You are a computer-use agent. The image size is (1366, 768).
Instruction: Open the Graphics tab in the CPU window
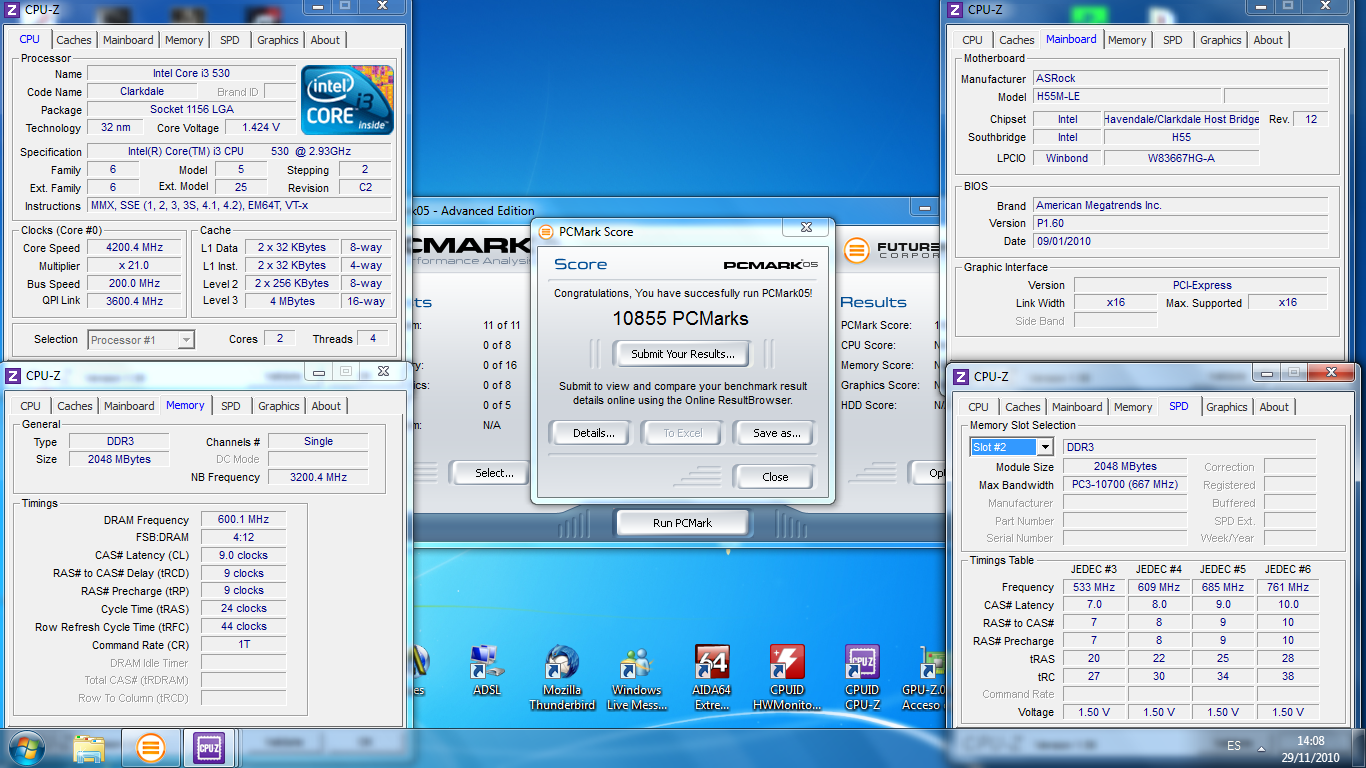click(x=278, y=40)
